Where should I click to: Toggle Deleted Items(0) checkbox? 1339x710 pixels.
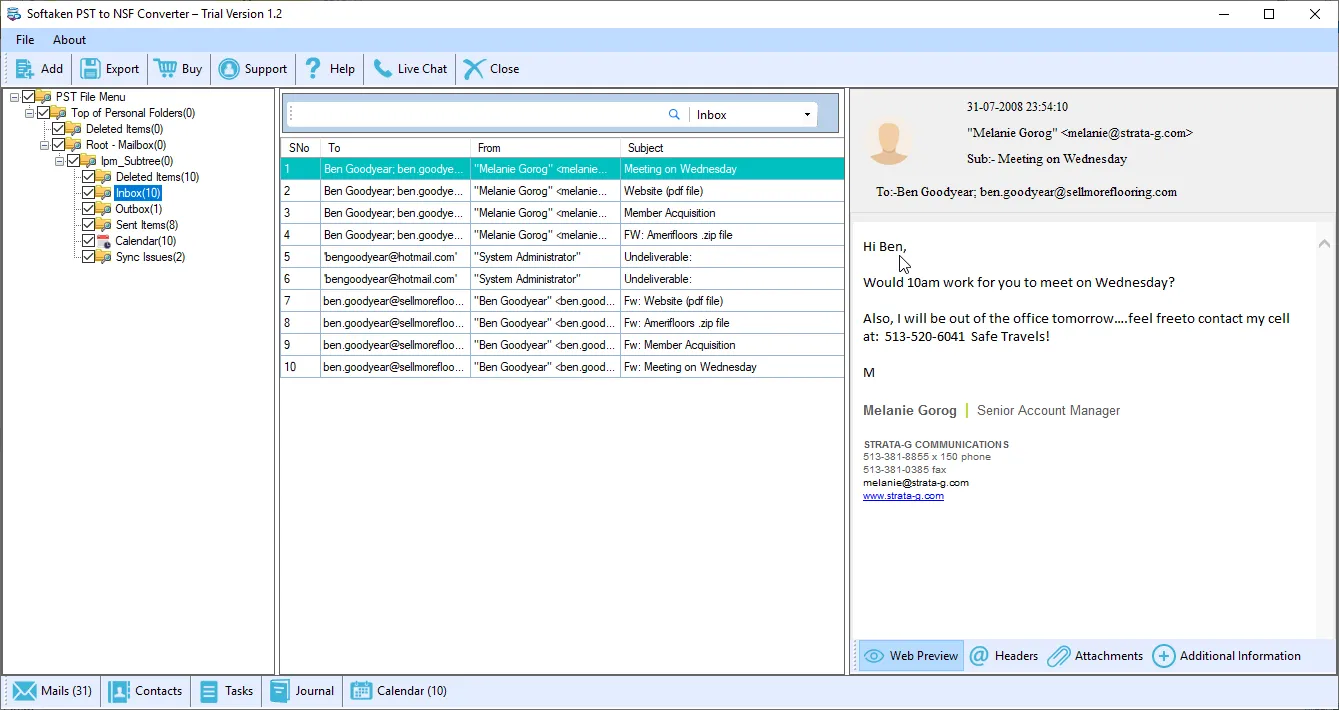(58, 129)
